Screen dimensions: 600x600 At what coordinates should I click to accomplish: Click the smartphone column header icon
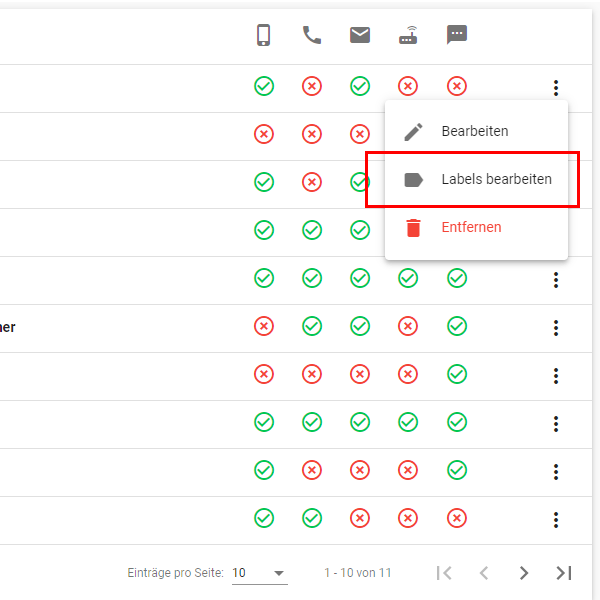click(263, 36)
